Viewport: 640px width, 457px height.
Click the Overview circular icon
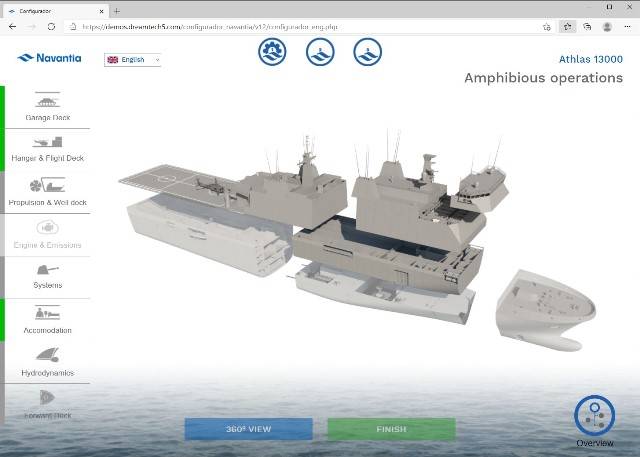click(594, 416)
